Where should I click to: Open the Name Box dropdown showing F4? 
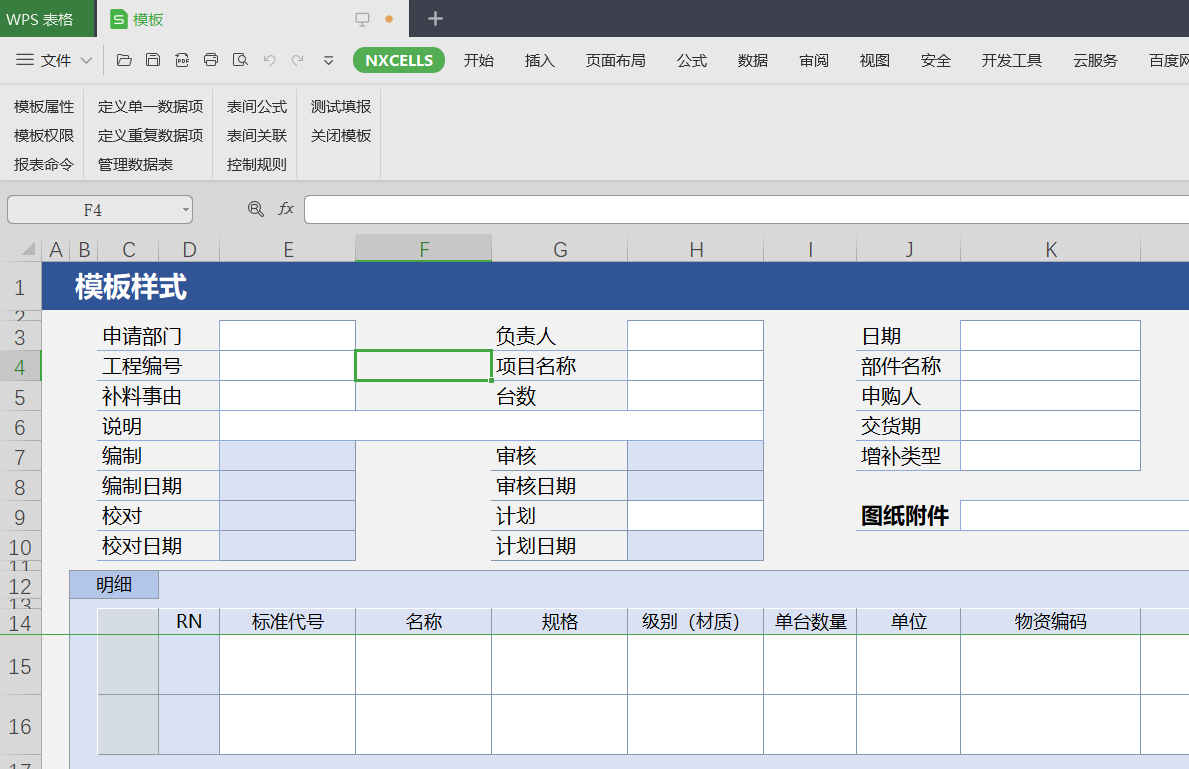coord(186,210)
